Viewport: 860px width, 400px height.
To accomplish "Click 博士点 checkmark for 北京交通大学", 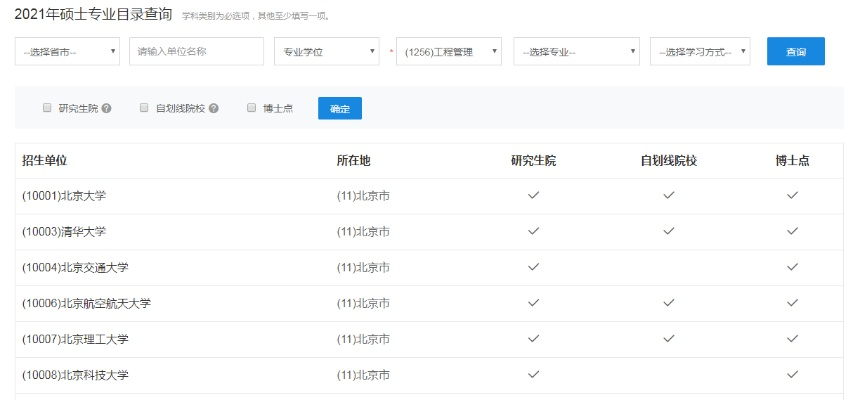I will click(x=792, y=267).
